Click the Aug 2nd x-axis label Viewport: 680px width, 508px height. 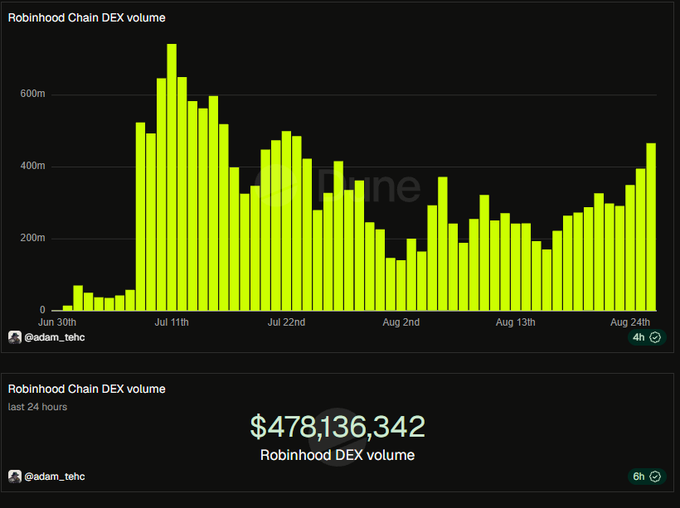(401, 322)
